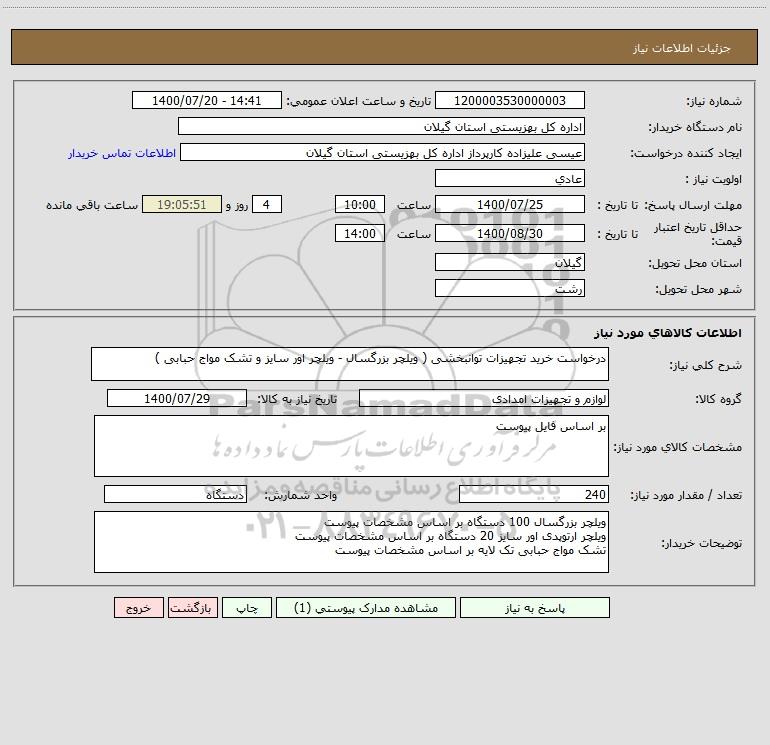Click the announcement date field 1400/07/20 - 14:41

tap(207, 100)
